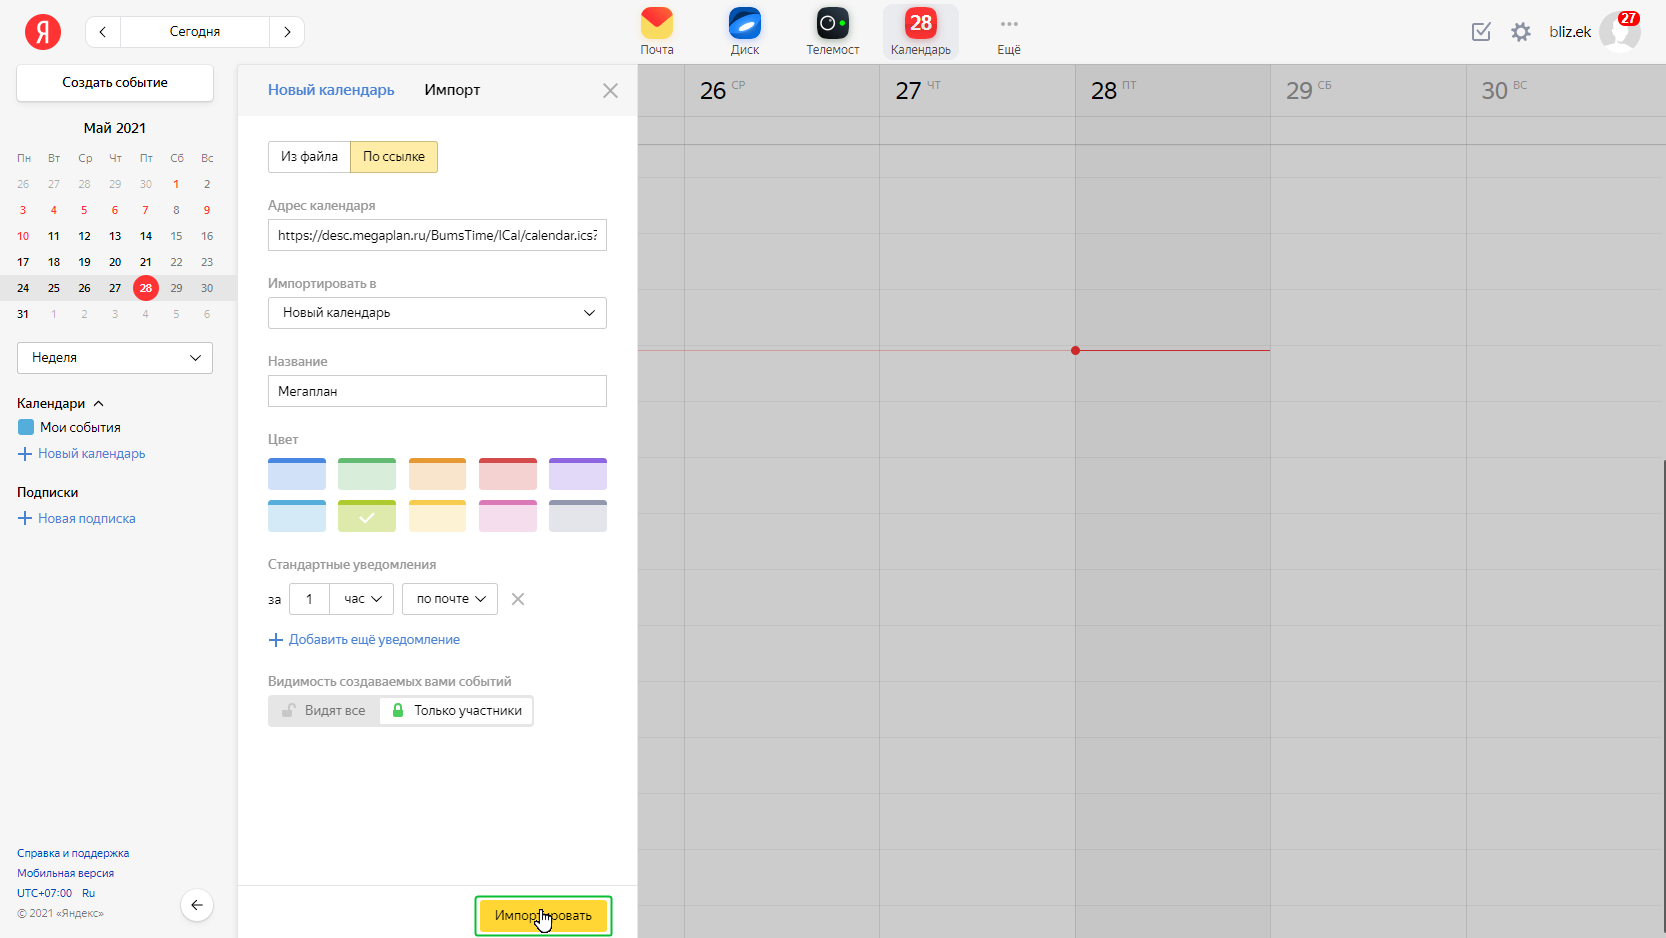The image size is (1666, 938).
Task: Open the Неделя view dropdown
Action: pyautogui.click(x=115, y=358)
